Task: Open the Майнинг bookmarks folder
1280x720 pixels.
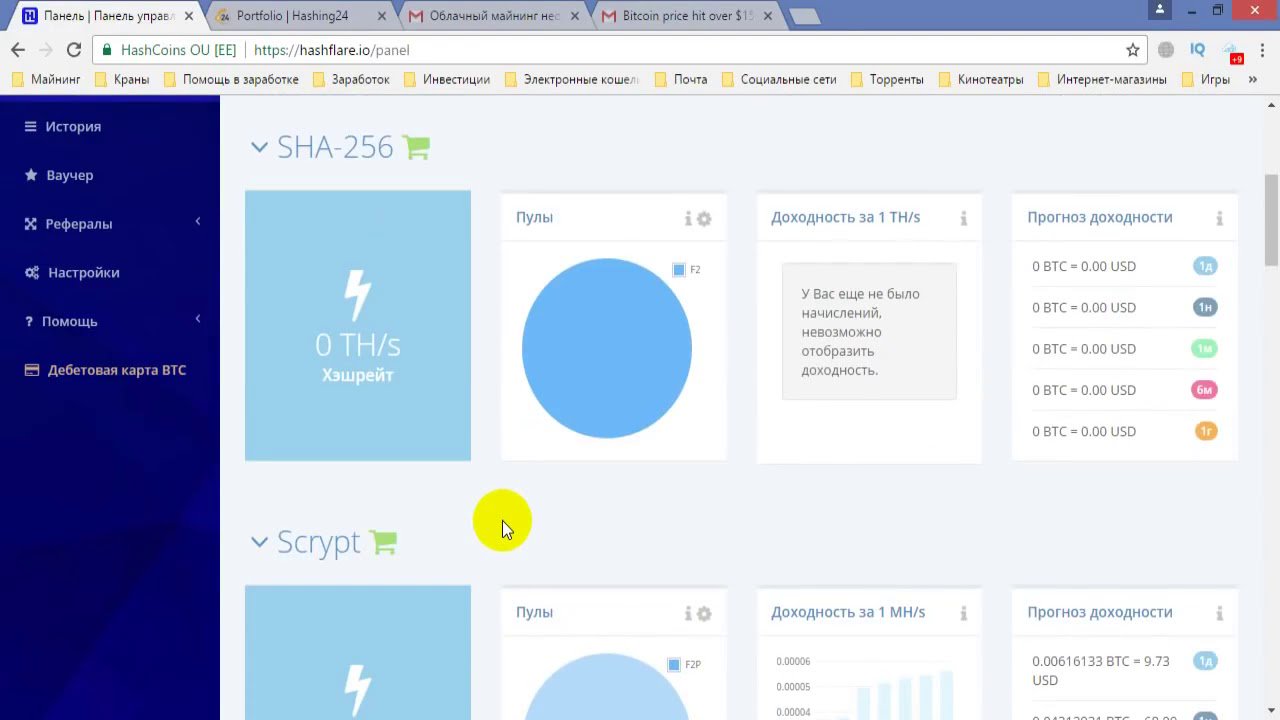Action: tap(46, 79)
